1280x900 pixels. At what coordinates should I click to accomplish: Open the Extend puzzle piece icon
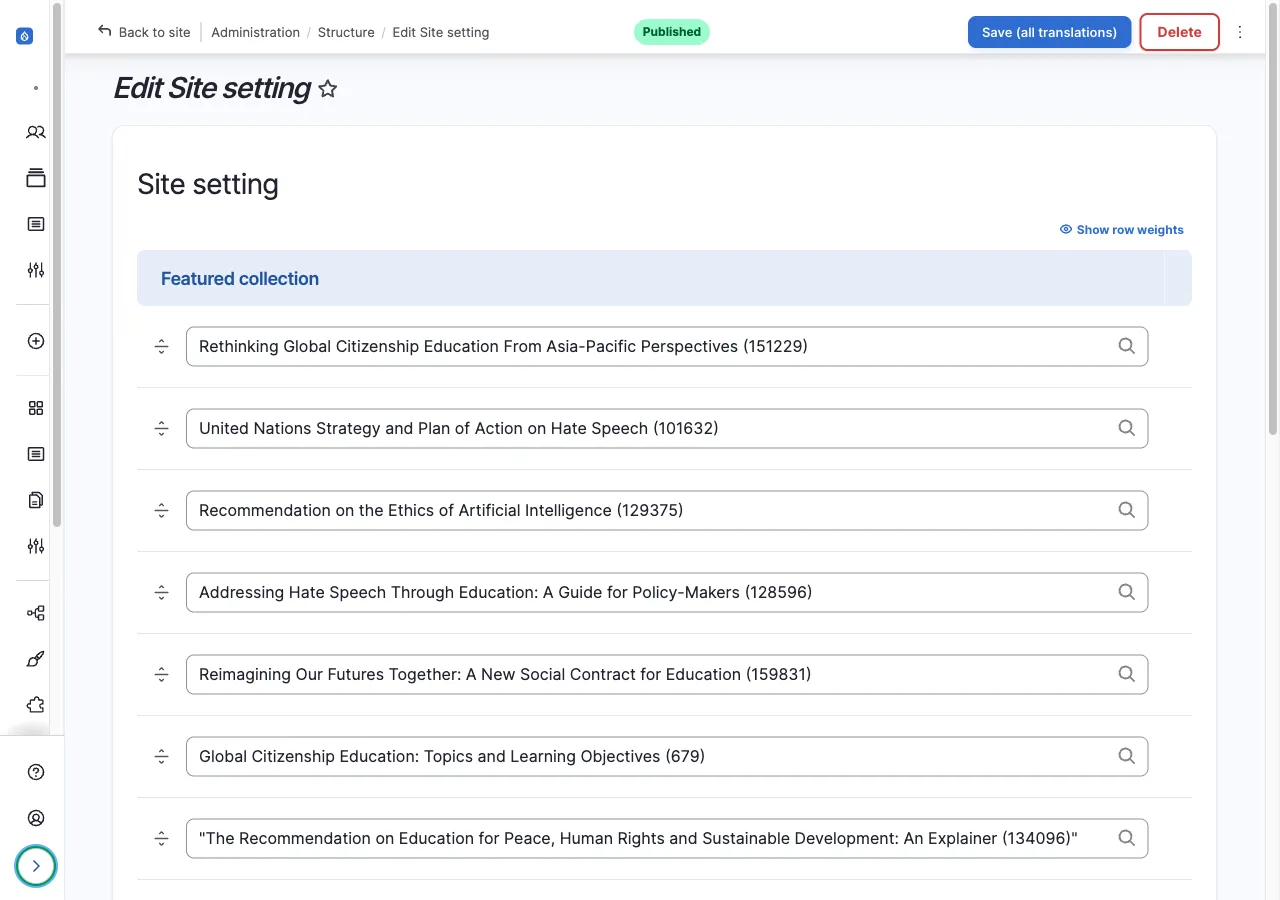(36, 705)
